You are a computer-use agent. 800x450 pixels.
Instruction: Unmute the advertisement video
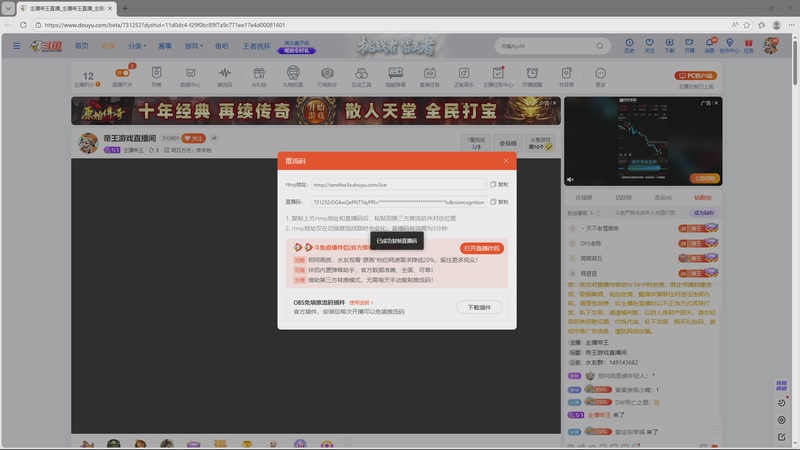click(x=570, y=179)
